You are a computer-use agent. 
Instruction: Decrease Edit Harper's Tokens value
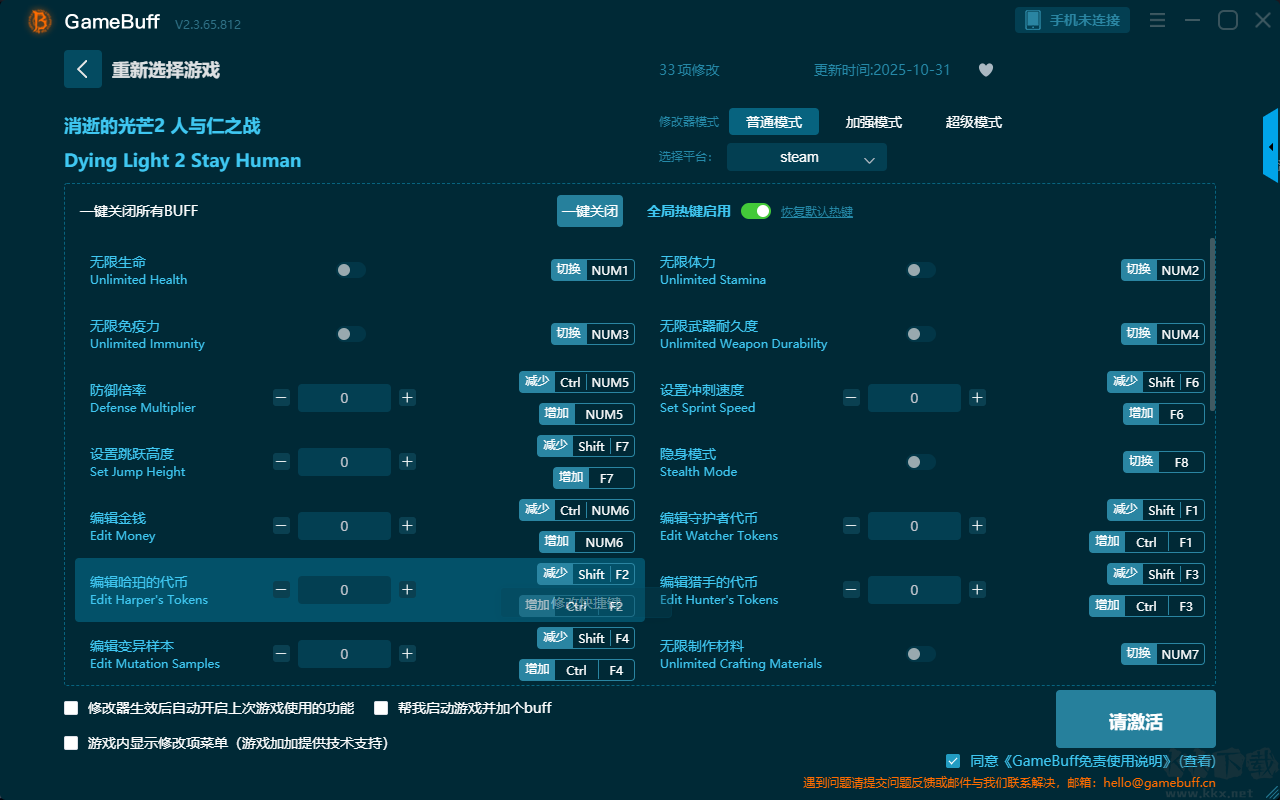(x=281, y=590)
